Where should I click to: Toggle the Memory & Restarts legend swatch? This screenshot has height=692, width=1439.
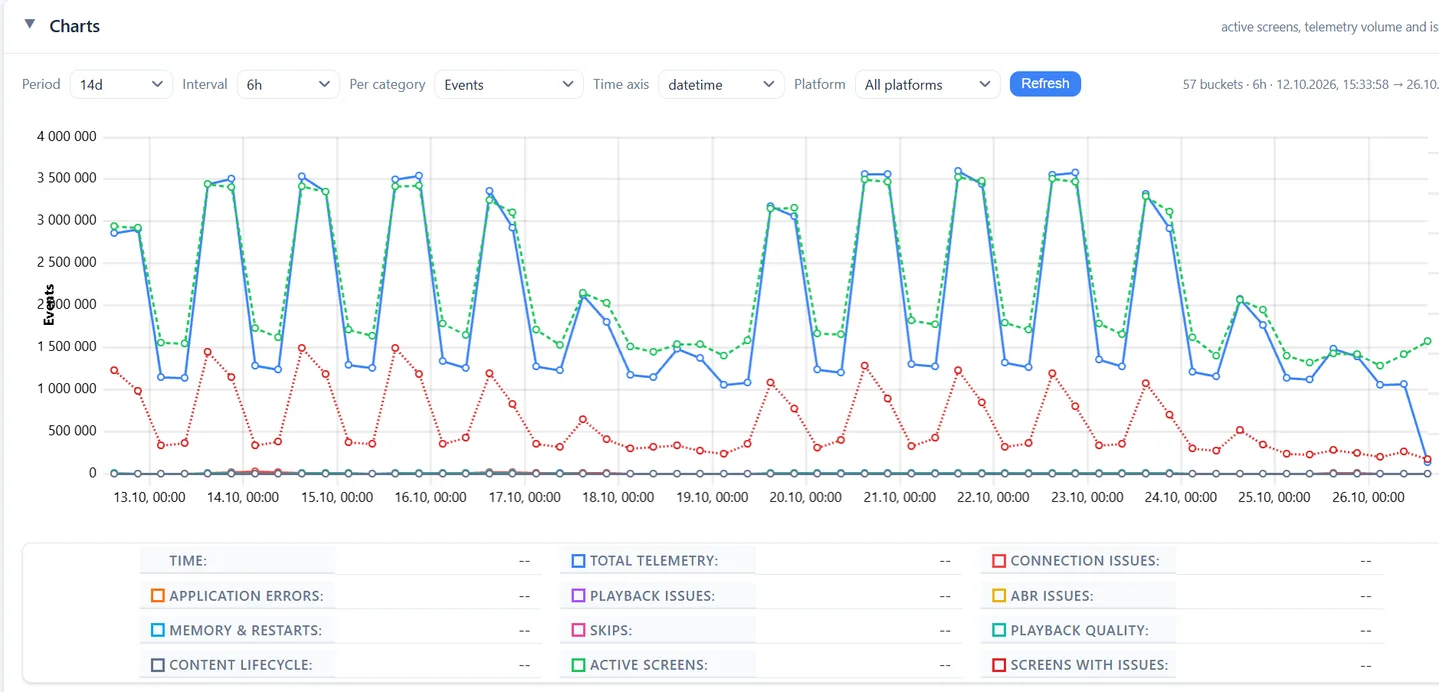[x=157, y=630]
